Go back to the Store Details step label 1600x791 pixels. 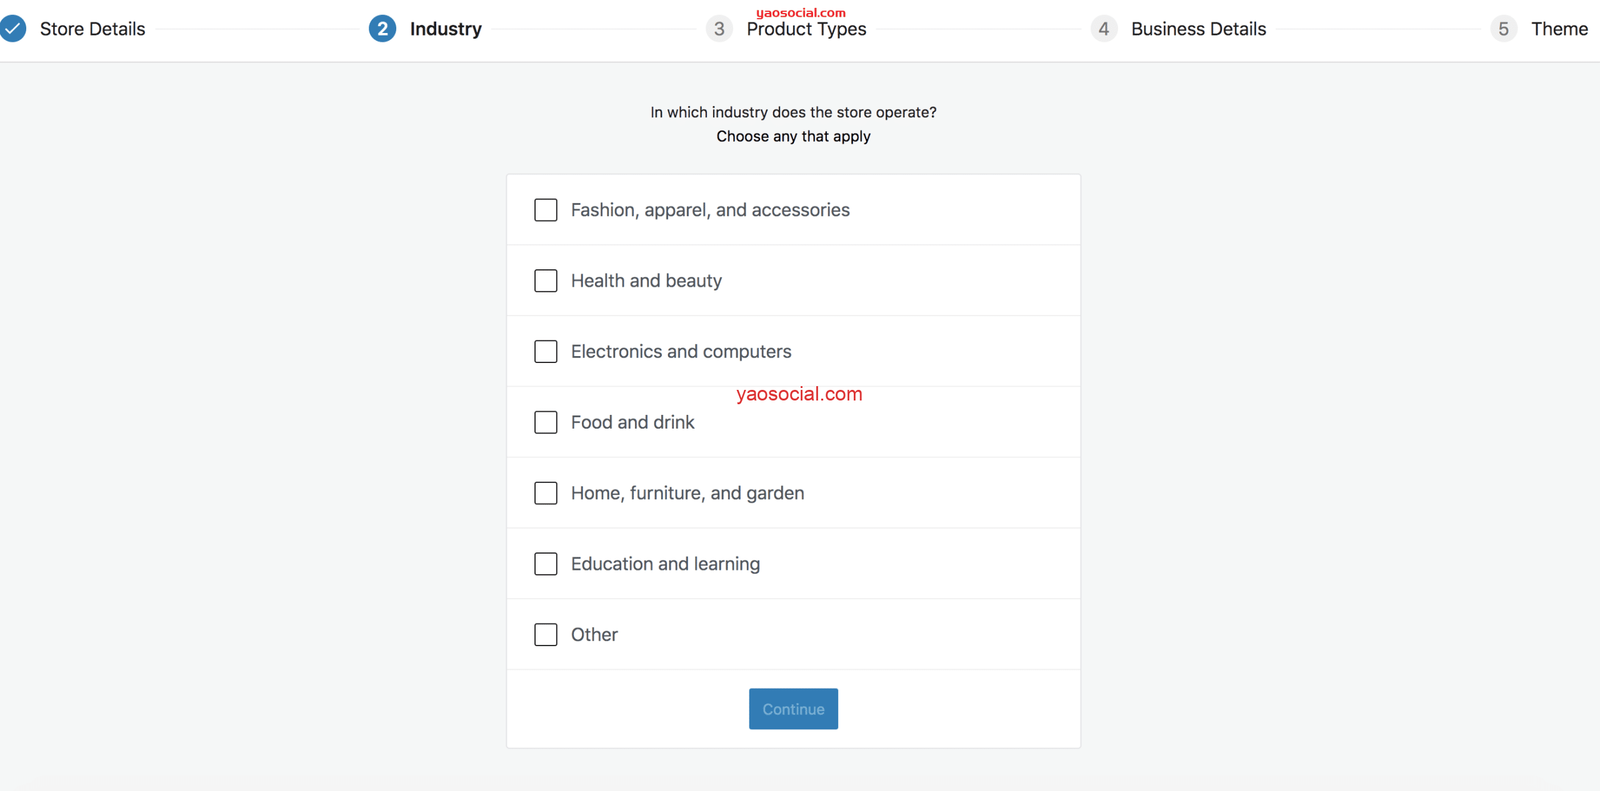(x=92, y=29)
